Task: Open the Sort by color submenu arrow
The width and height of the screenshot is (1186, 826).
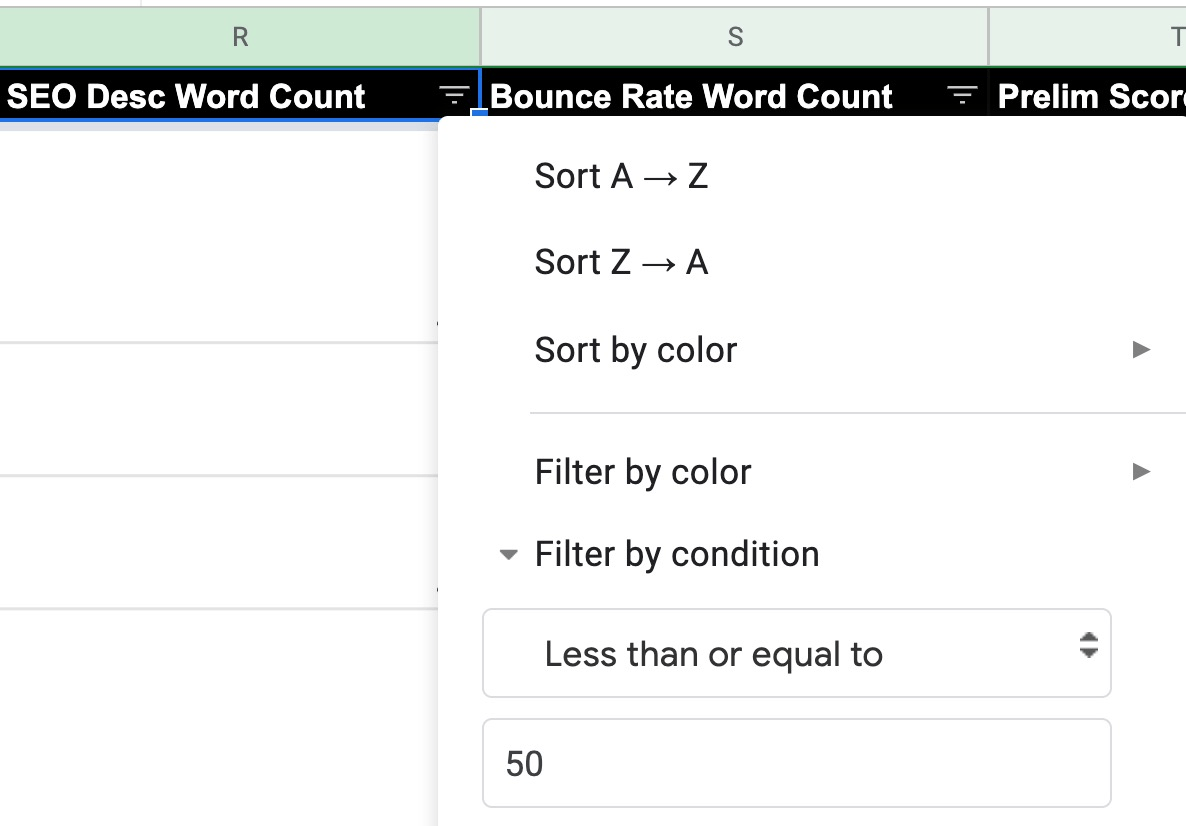Action: pos(1141,349)
